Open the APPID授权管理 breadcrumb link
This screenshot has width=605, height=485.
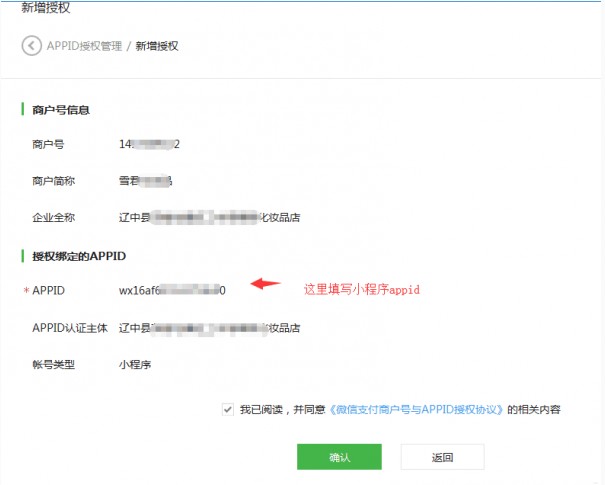[x=84, y=46]
